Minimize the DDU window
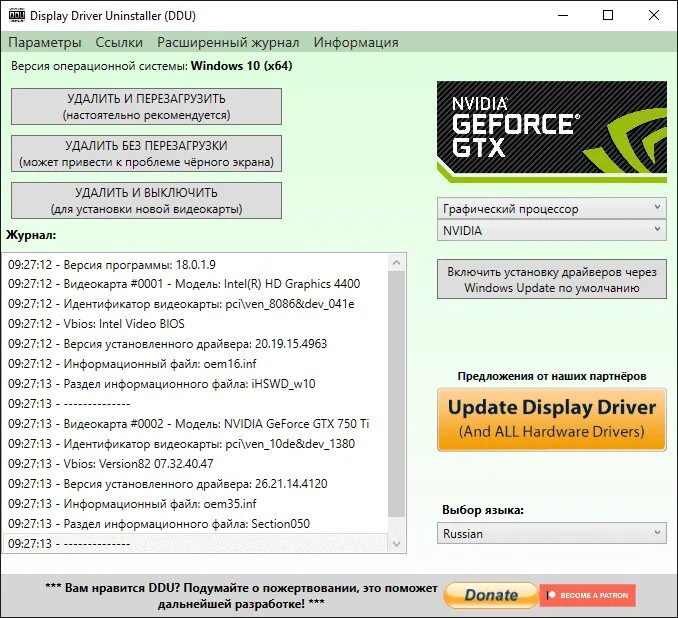This screenshot has height=618, width=678. (563, 16)
